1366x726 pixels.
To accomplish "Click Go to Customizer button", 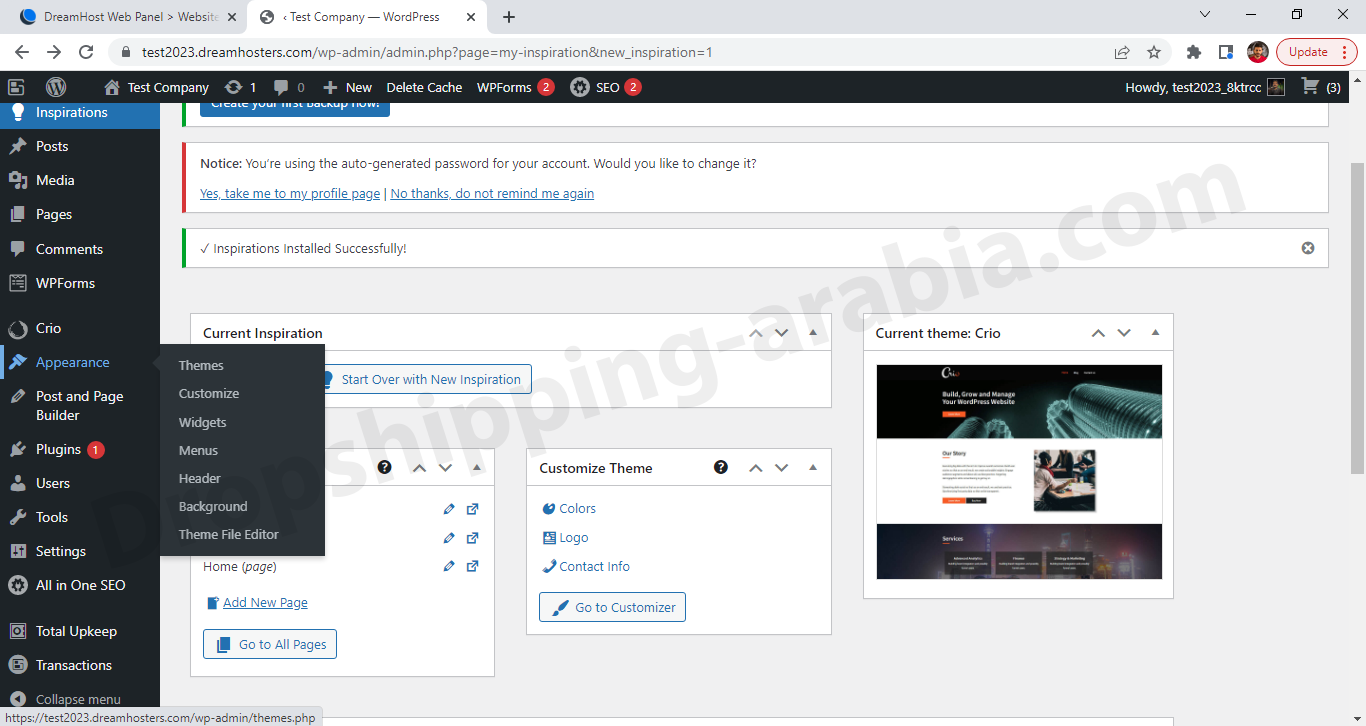I will coord(612,607).
